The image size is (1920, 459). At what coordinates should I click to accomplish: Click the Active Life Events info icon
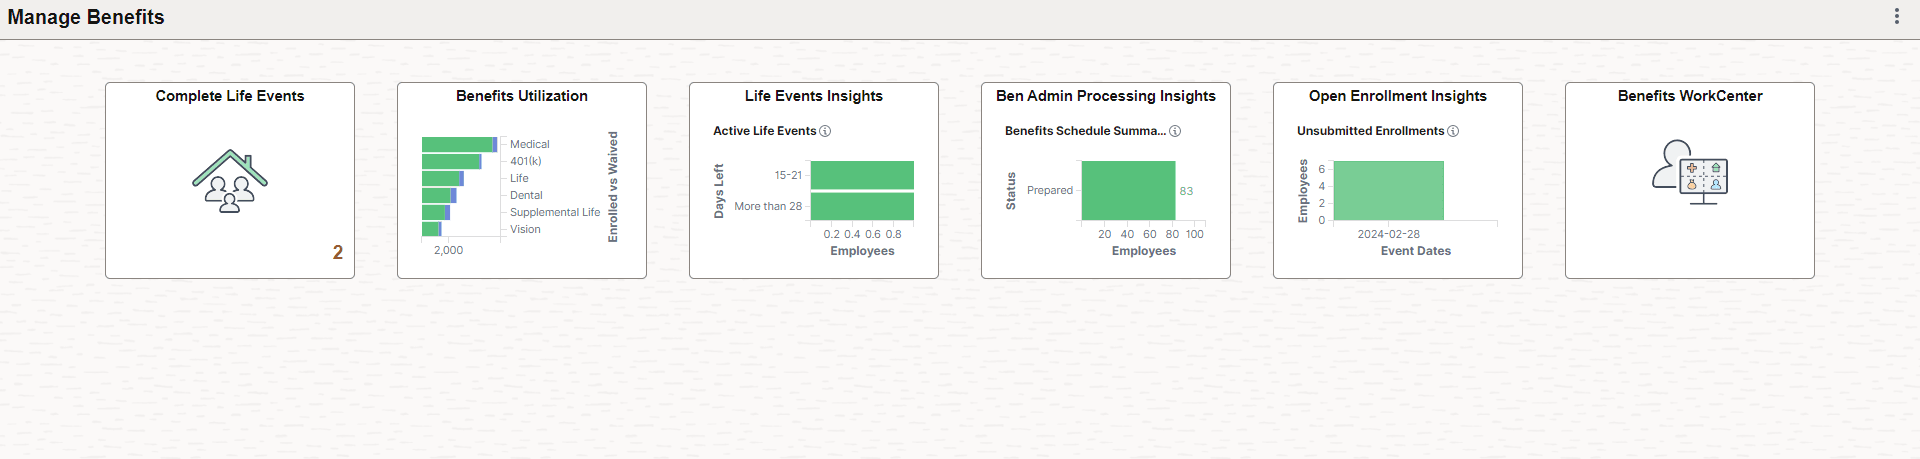(825, 131)
